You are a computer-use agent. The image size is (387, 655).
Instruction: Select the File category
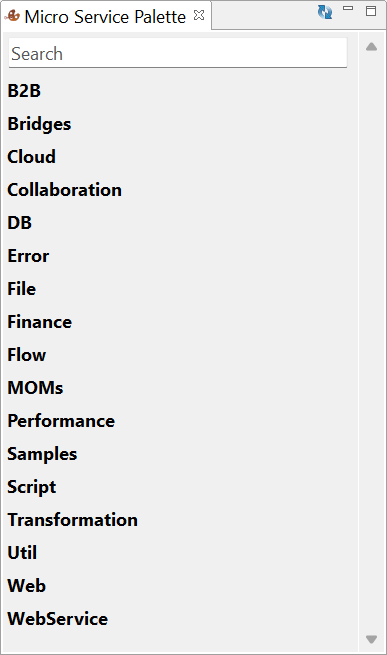pyautogui.click(x=22, y=289)
